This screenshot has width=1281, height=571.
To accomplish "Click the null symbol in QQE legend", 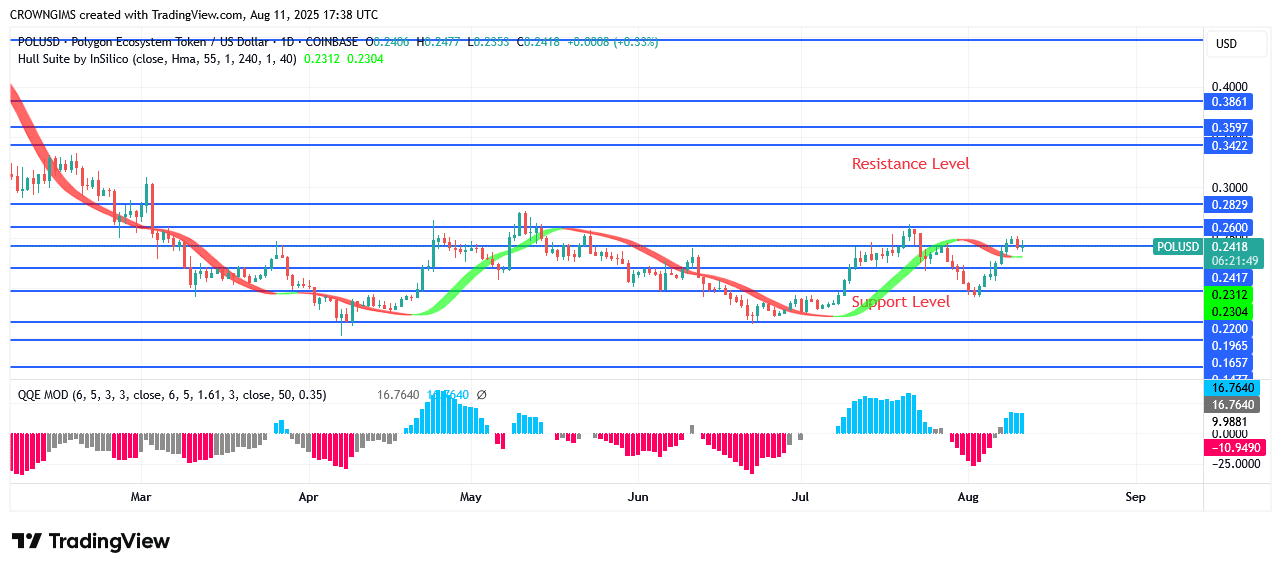I will (x=481, y=395).
